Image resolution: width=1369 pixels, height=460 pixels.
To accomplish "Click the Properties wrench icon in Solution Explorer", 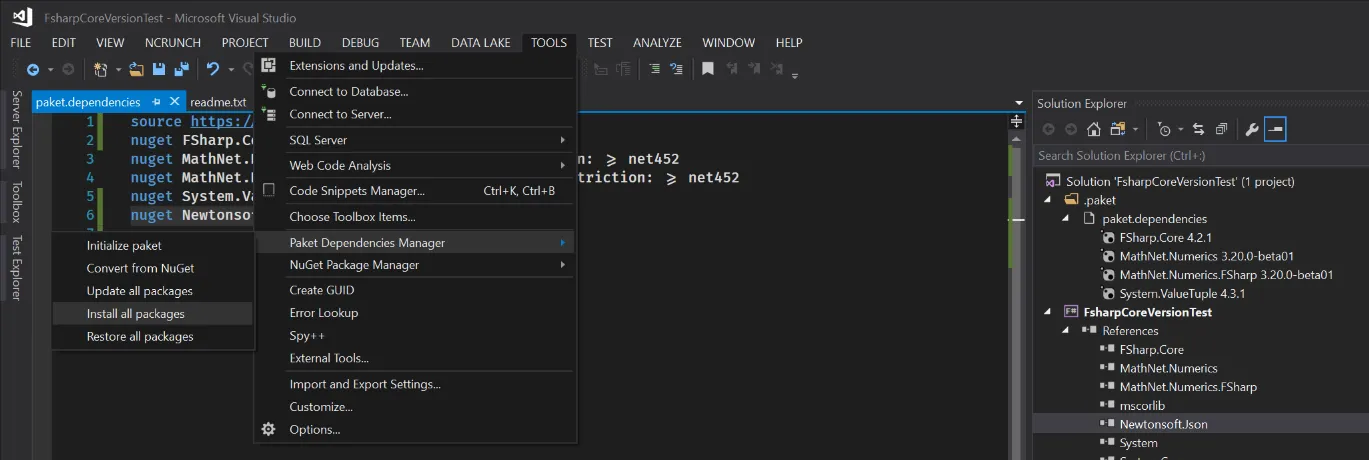I will tap(1251, 129).
